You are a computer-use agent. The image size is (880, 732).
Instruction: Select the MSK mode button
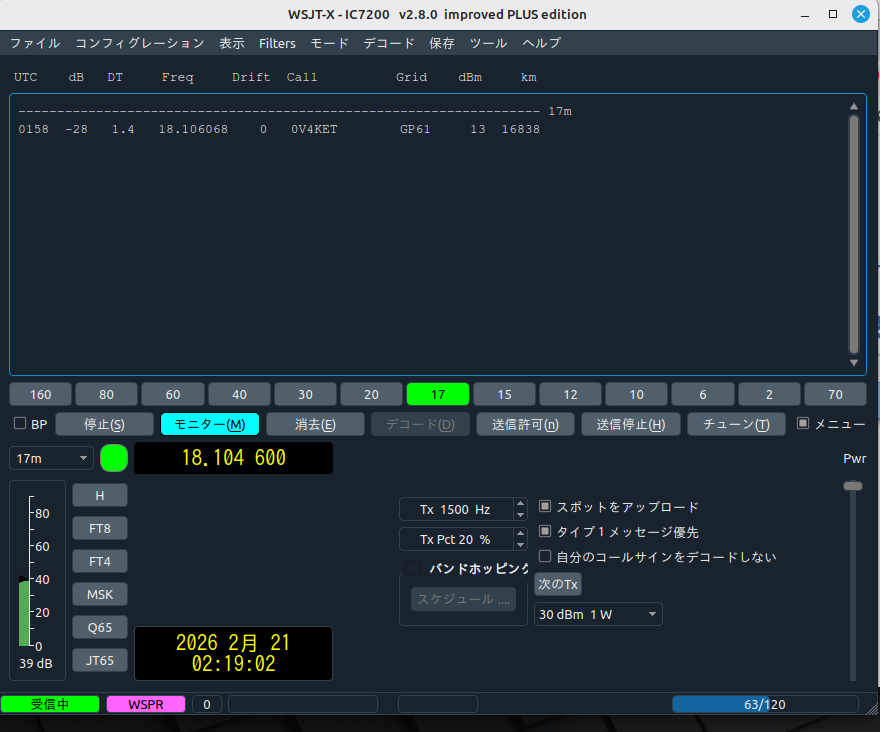tap(100, 594)
